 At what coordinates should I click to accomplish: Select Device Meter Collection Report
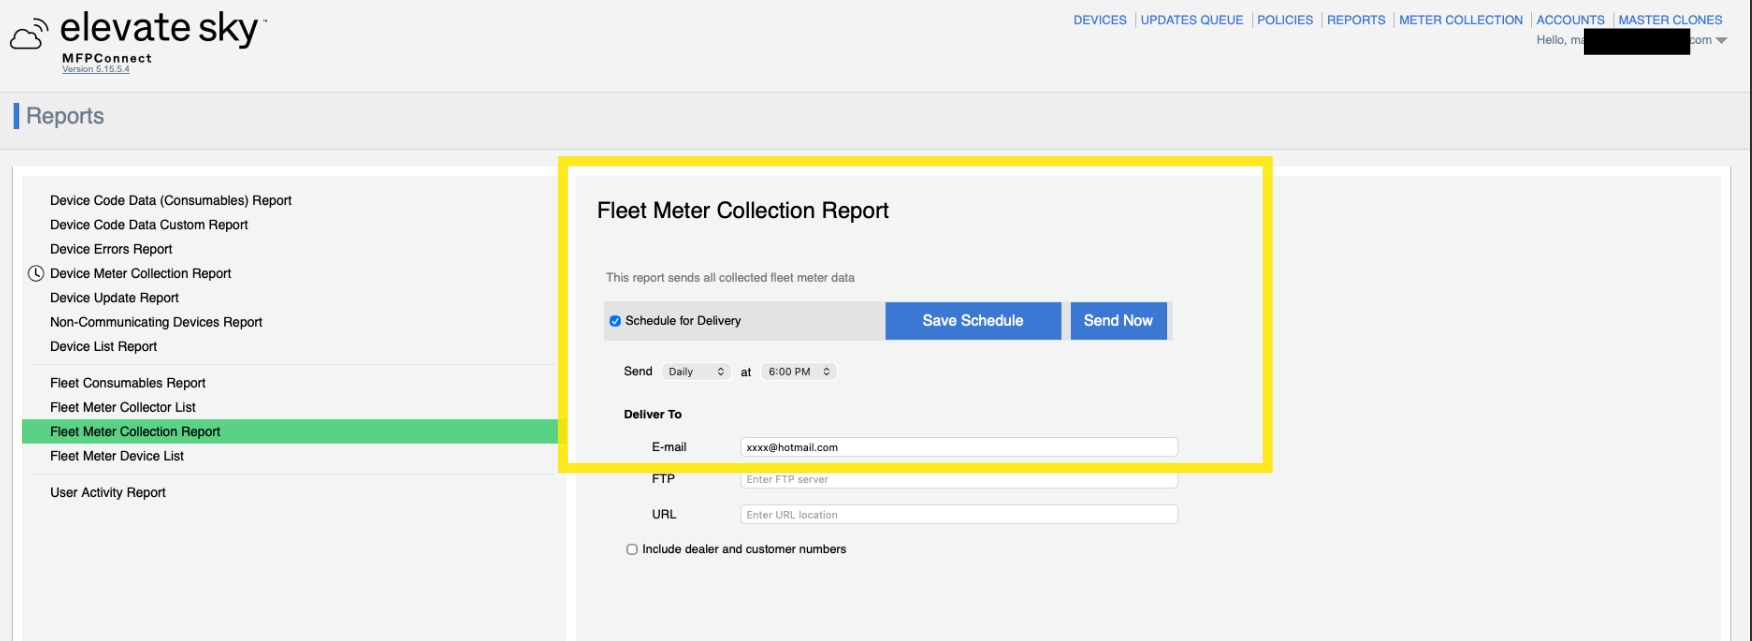(x=141, y=273)
